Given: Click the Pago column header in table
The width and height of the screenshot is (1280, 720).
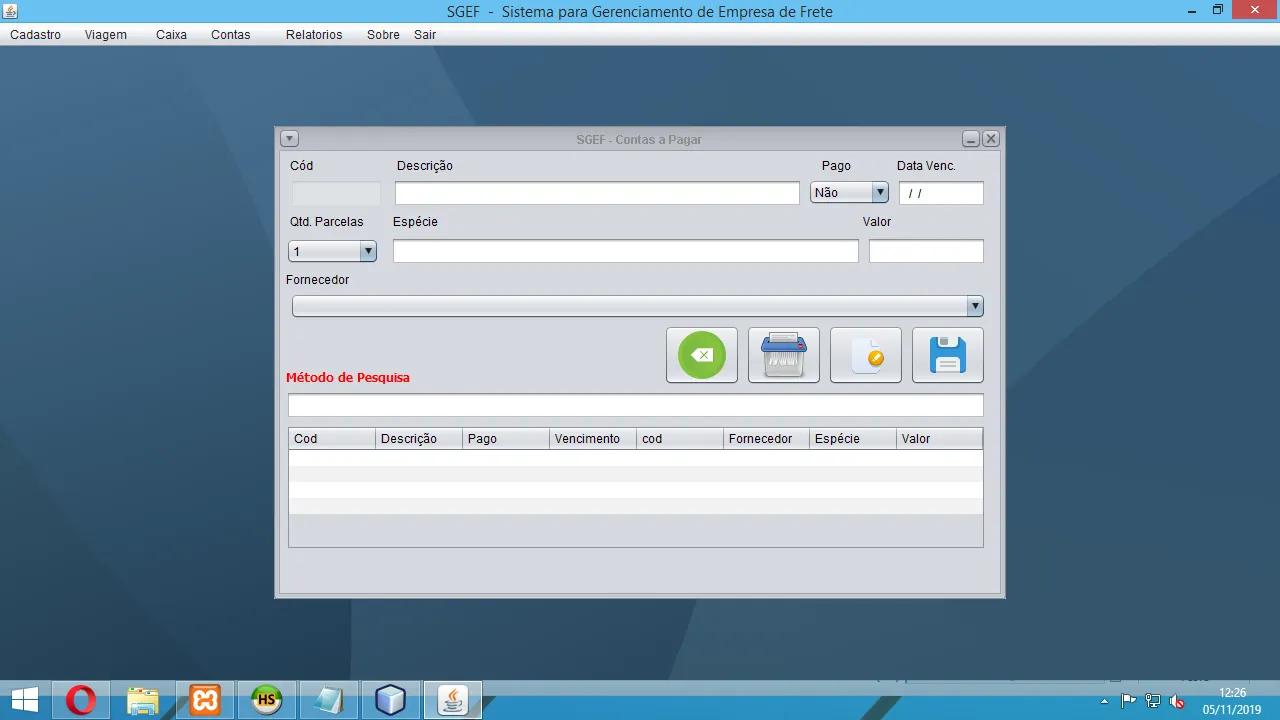Looking at the screenshot, I should (506, 439).
